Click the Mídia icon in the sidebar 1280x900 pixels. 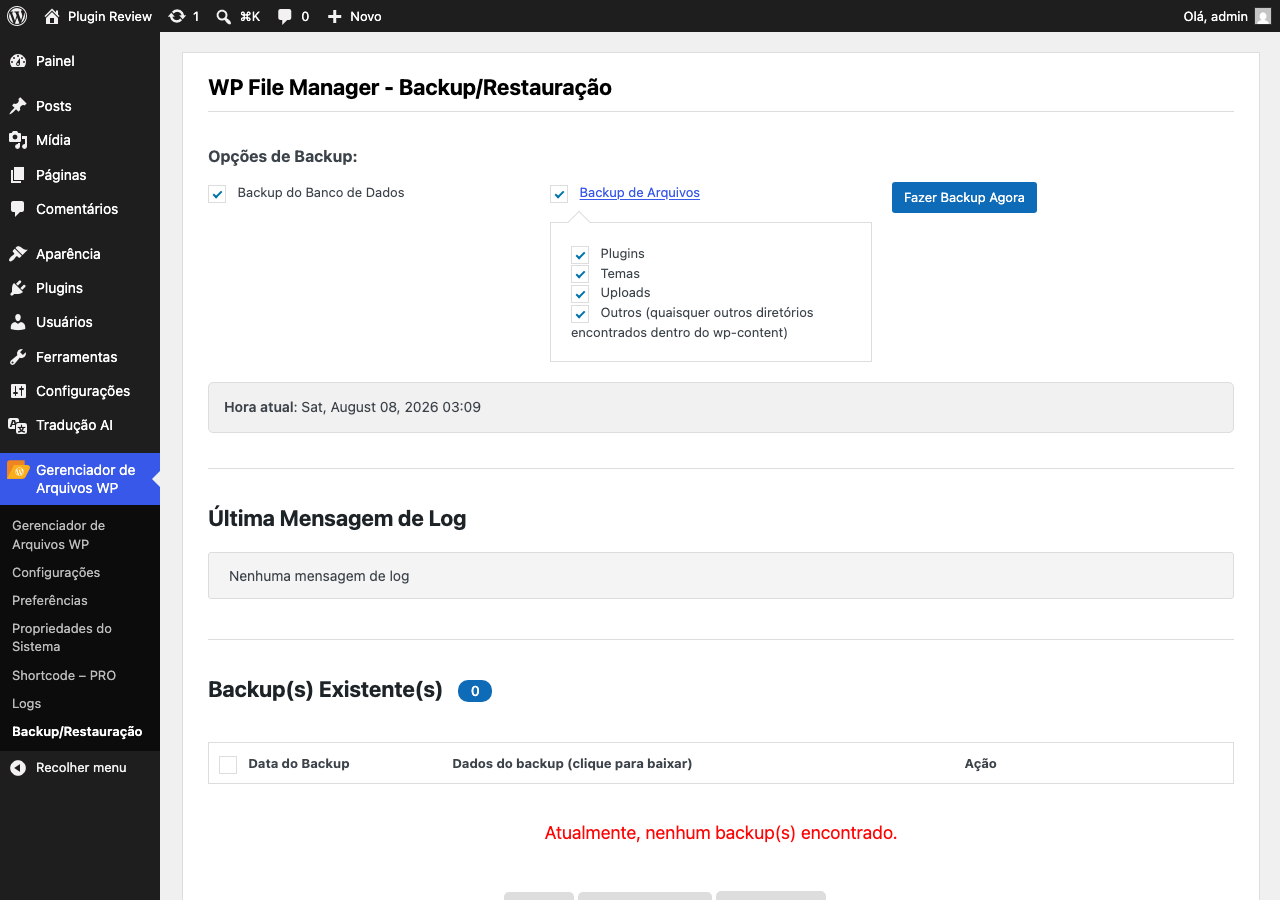coord(18,140)
